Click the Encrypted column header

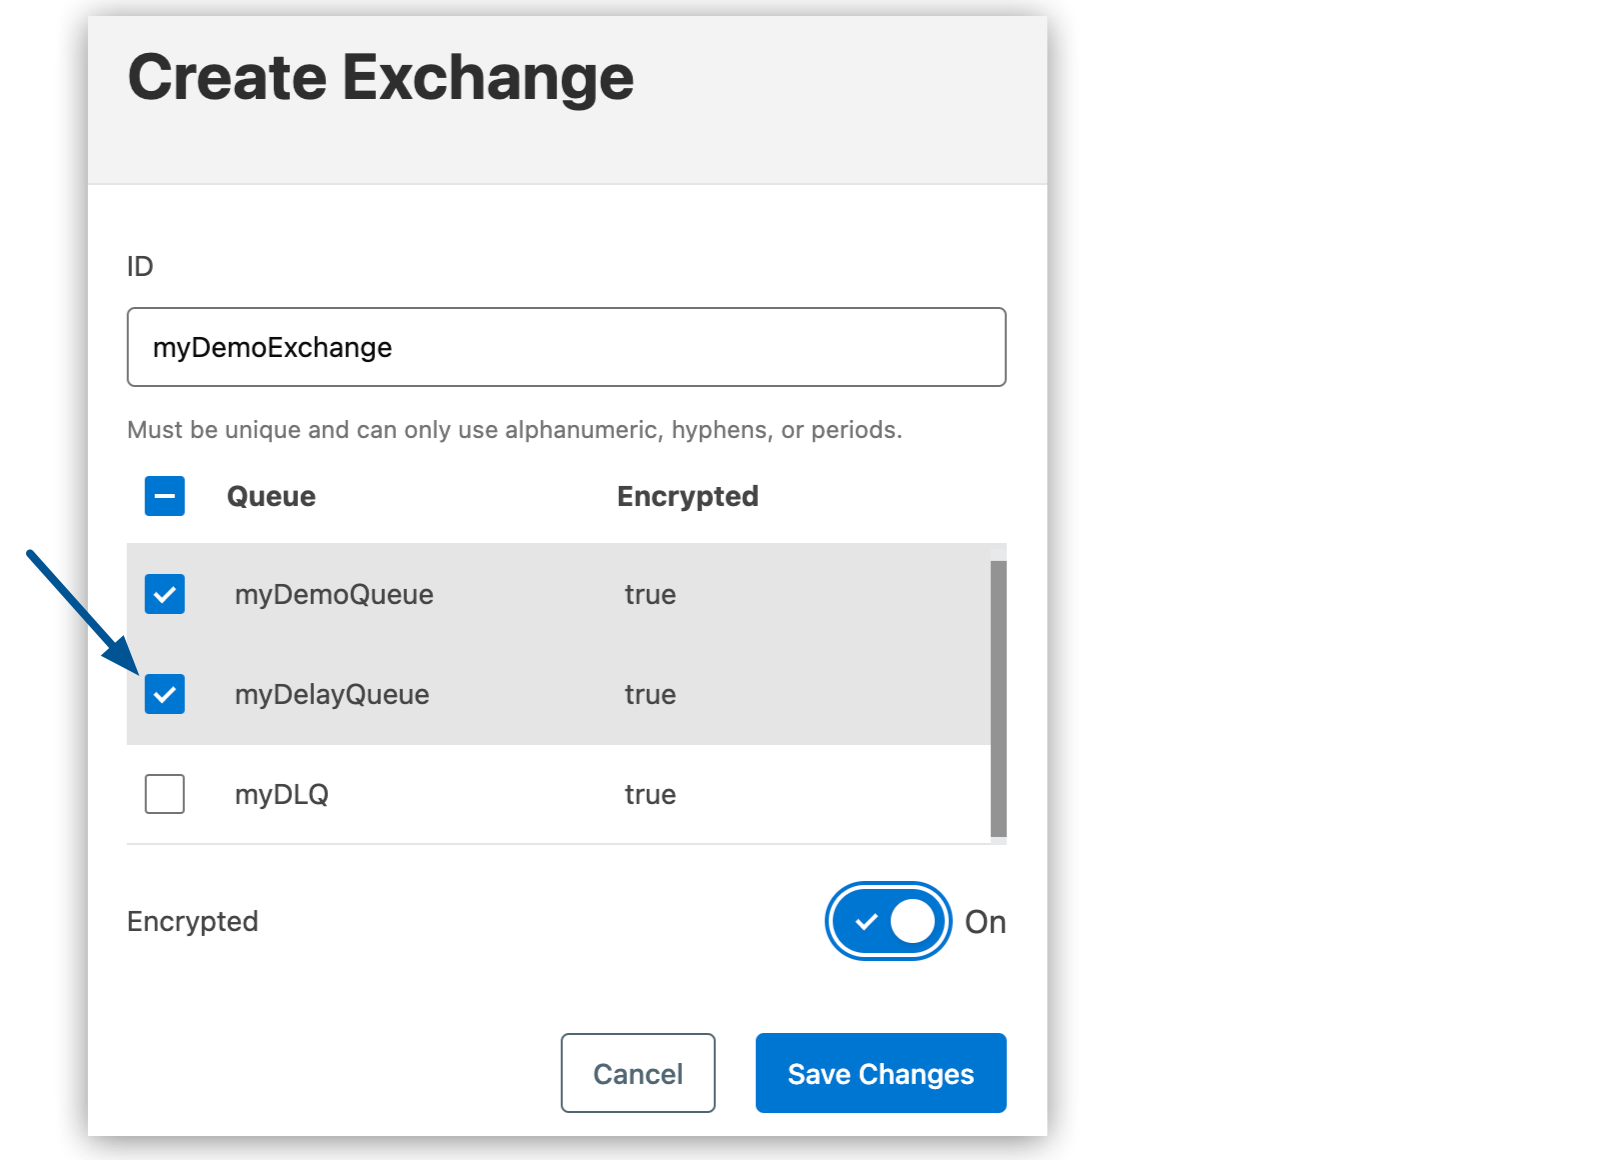coord(687,496)
